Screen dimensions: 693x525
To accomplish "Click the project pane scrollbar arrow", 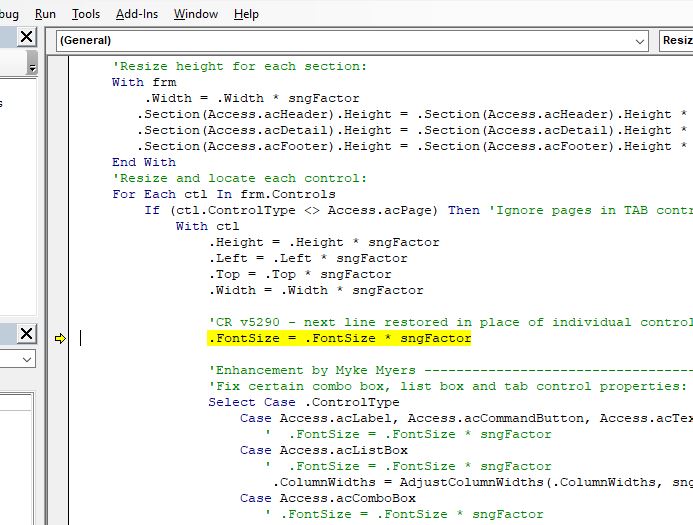I will pyautogui.click(x=32, y=68).
